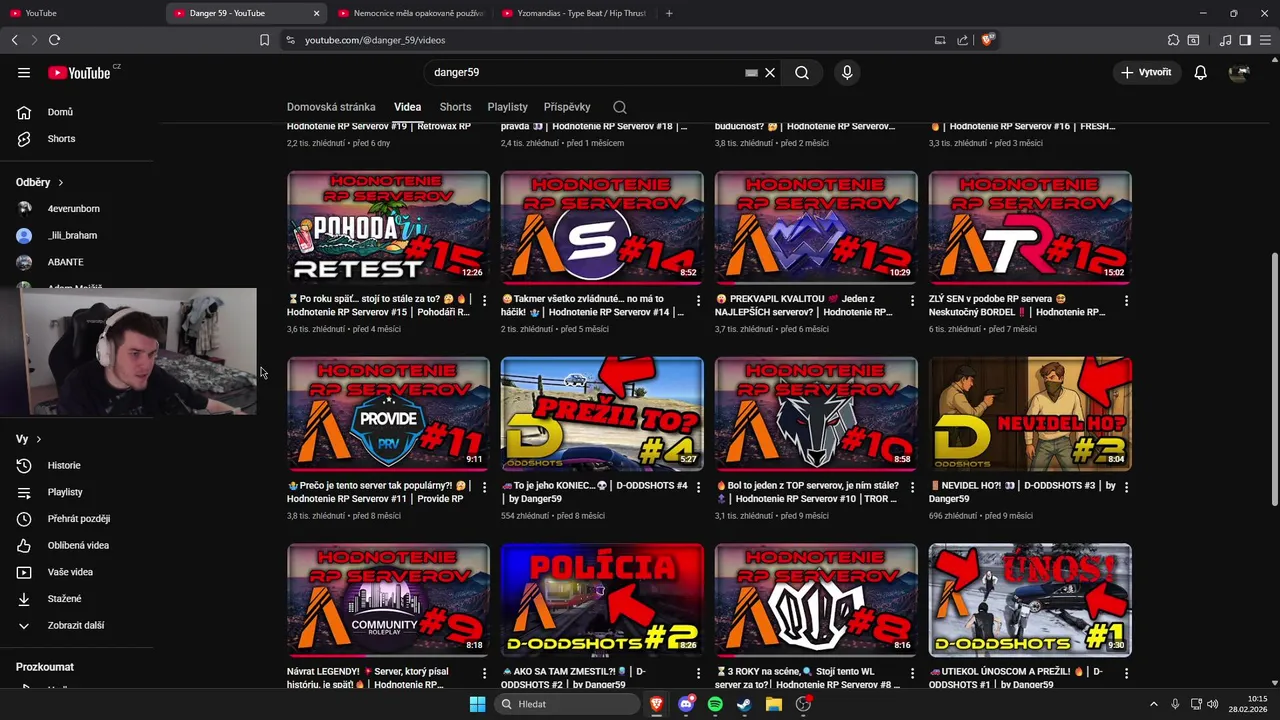Select the Videa channel tab
The height and width of the screenshot is (720, 1280).
[407, 107]
